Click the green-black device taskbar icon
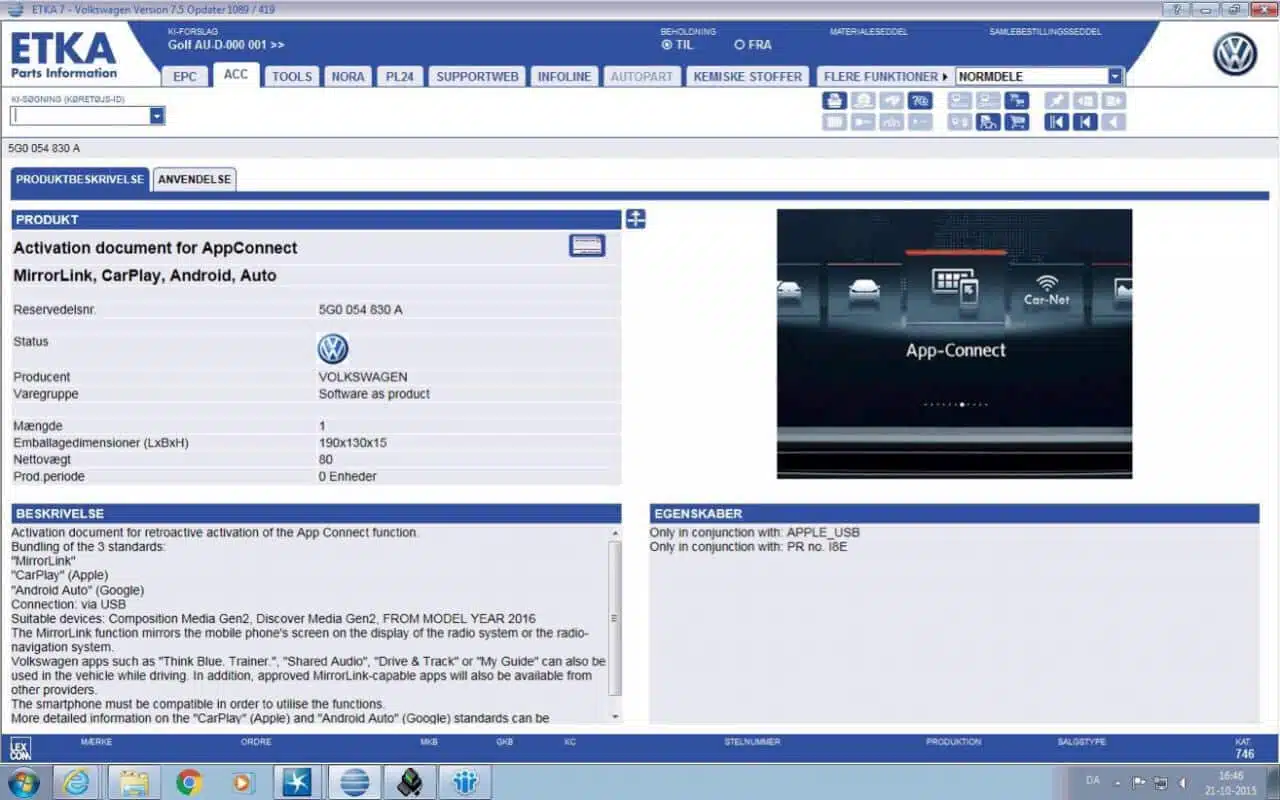The height and width of the screenshot is (800, 1280). point(409,782)
